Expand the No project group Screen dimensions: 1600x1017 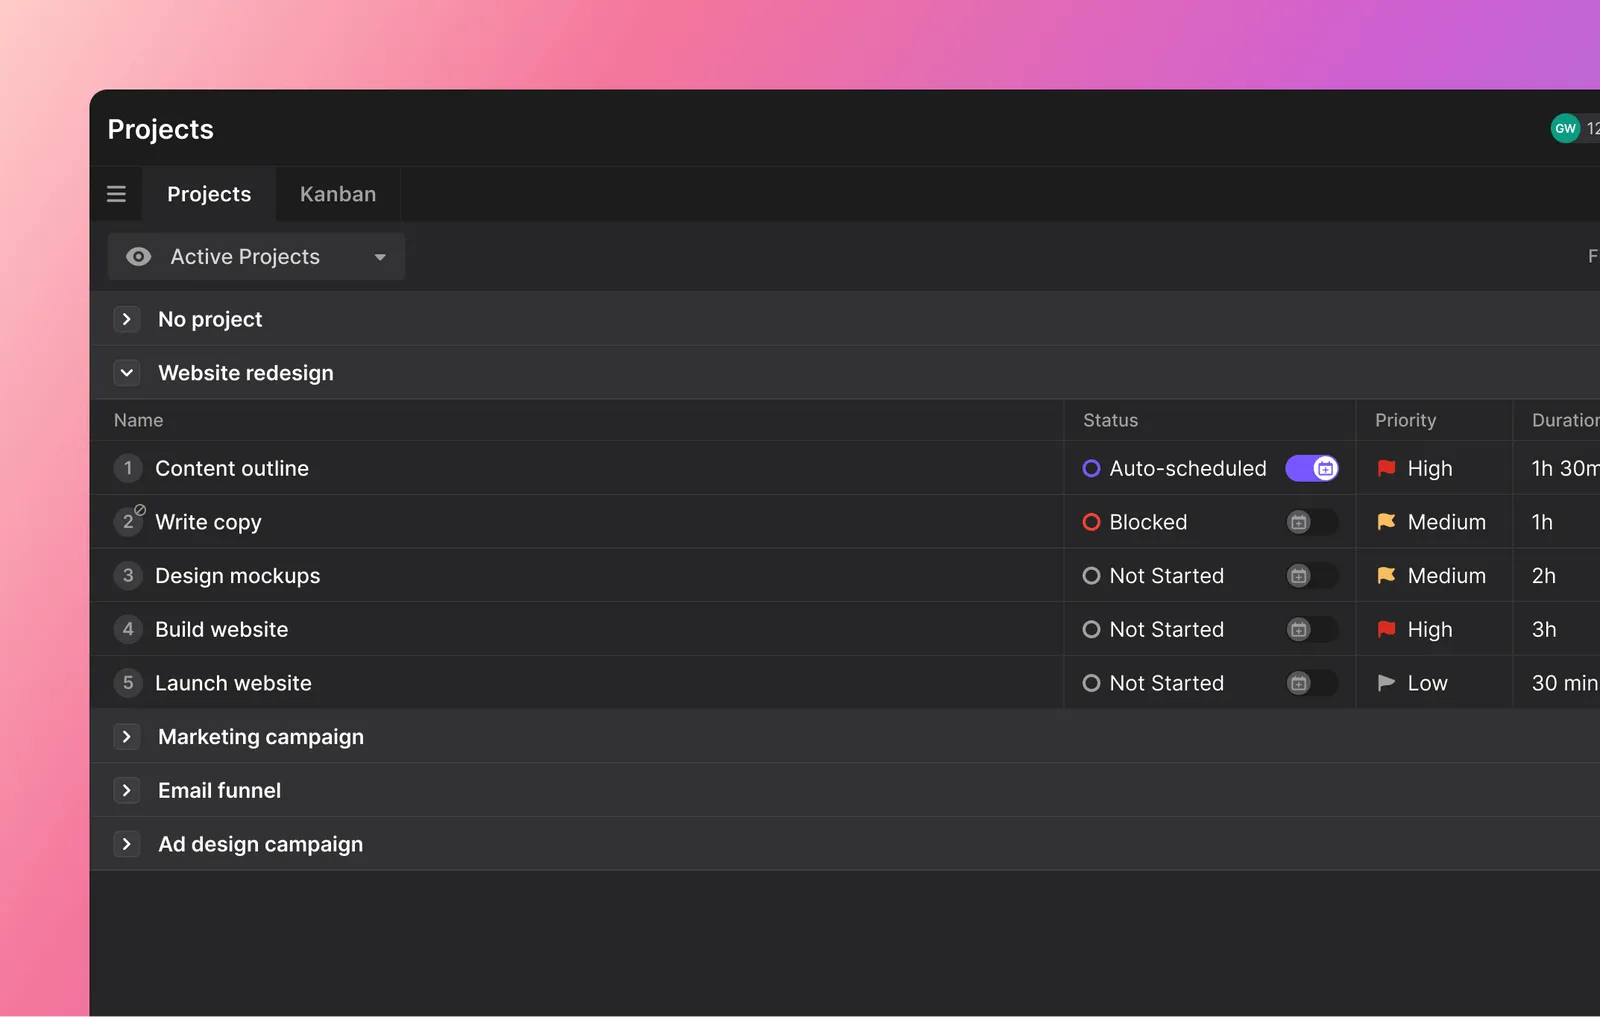coord(127,319)
